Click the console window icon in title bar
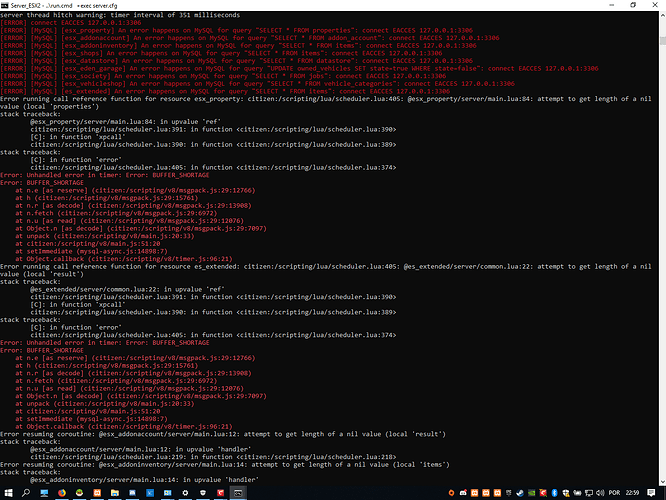The image size is (666, 500). click(x=6, y=4)
